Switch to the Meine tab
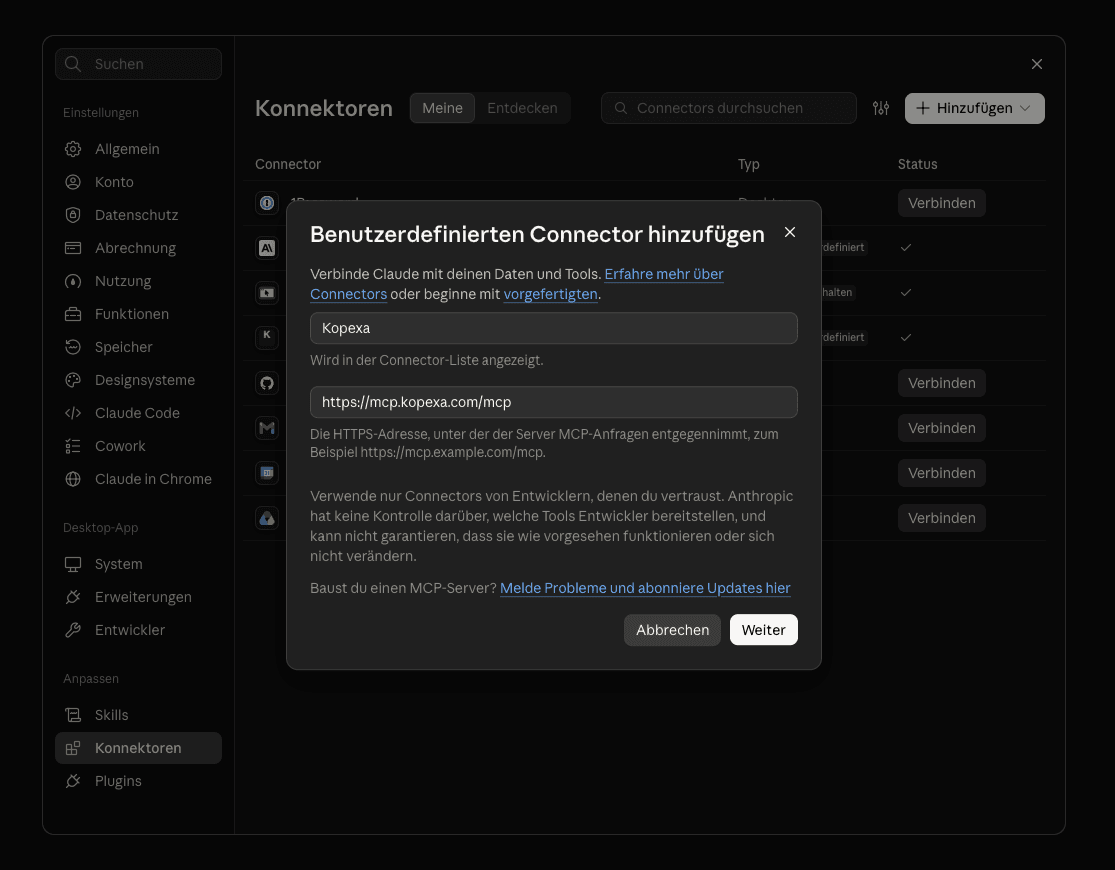The height and width of the screenshot is (870, 1115). (442, 108)
